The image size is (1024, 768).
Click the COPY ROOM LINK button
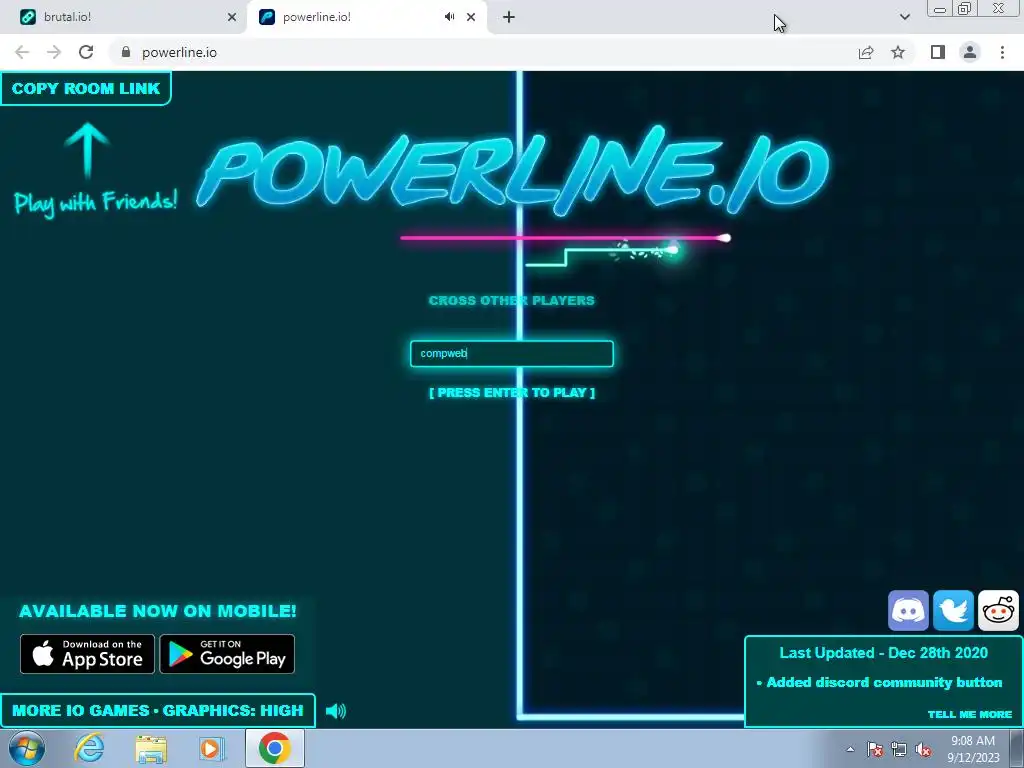[86, 88]
